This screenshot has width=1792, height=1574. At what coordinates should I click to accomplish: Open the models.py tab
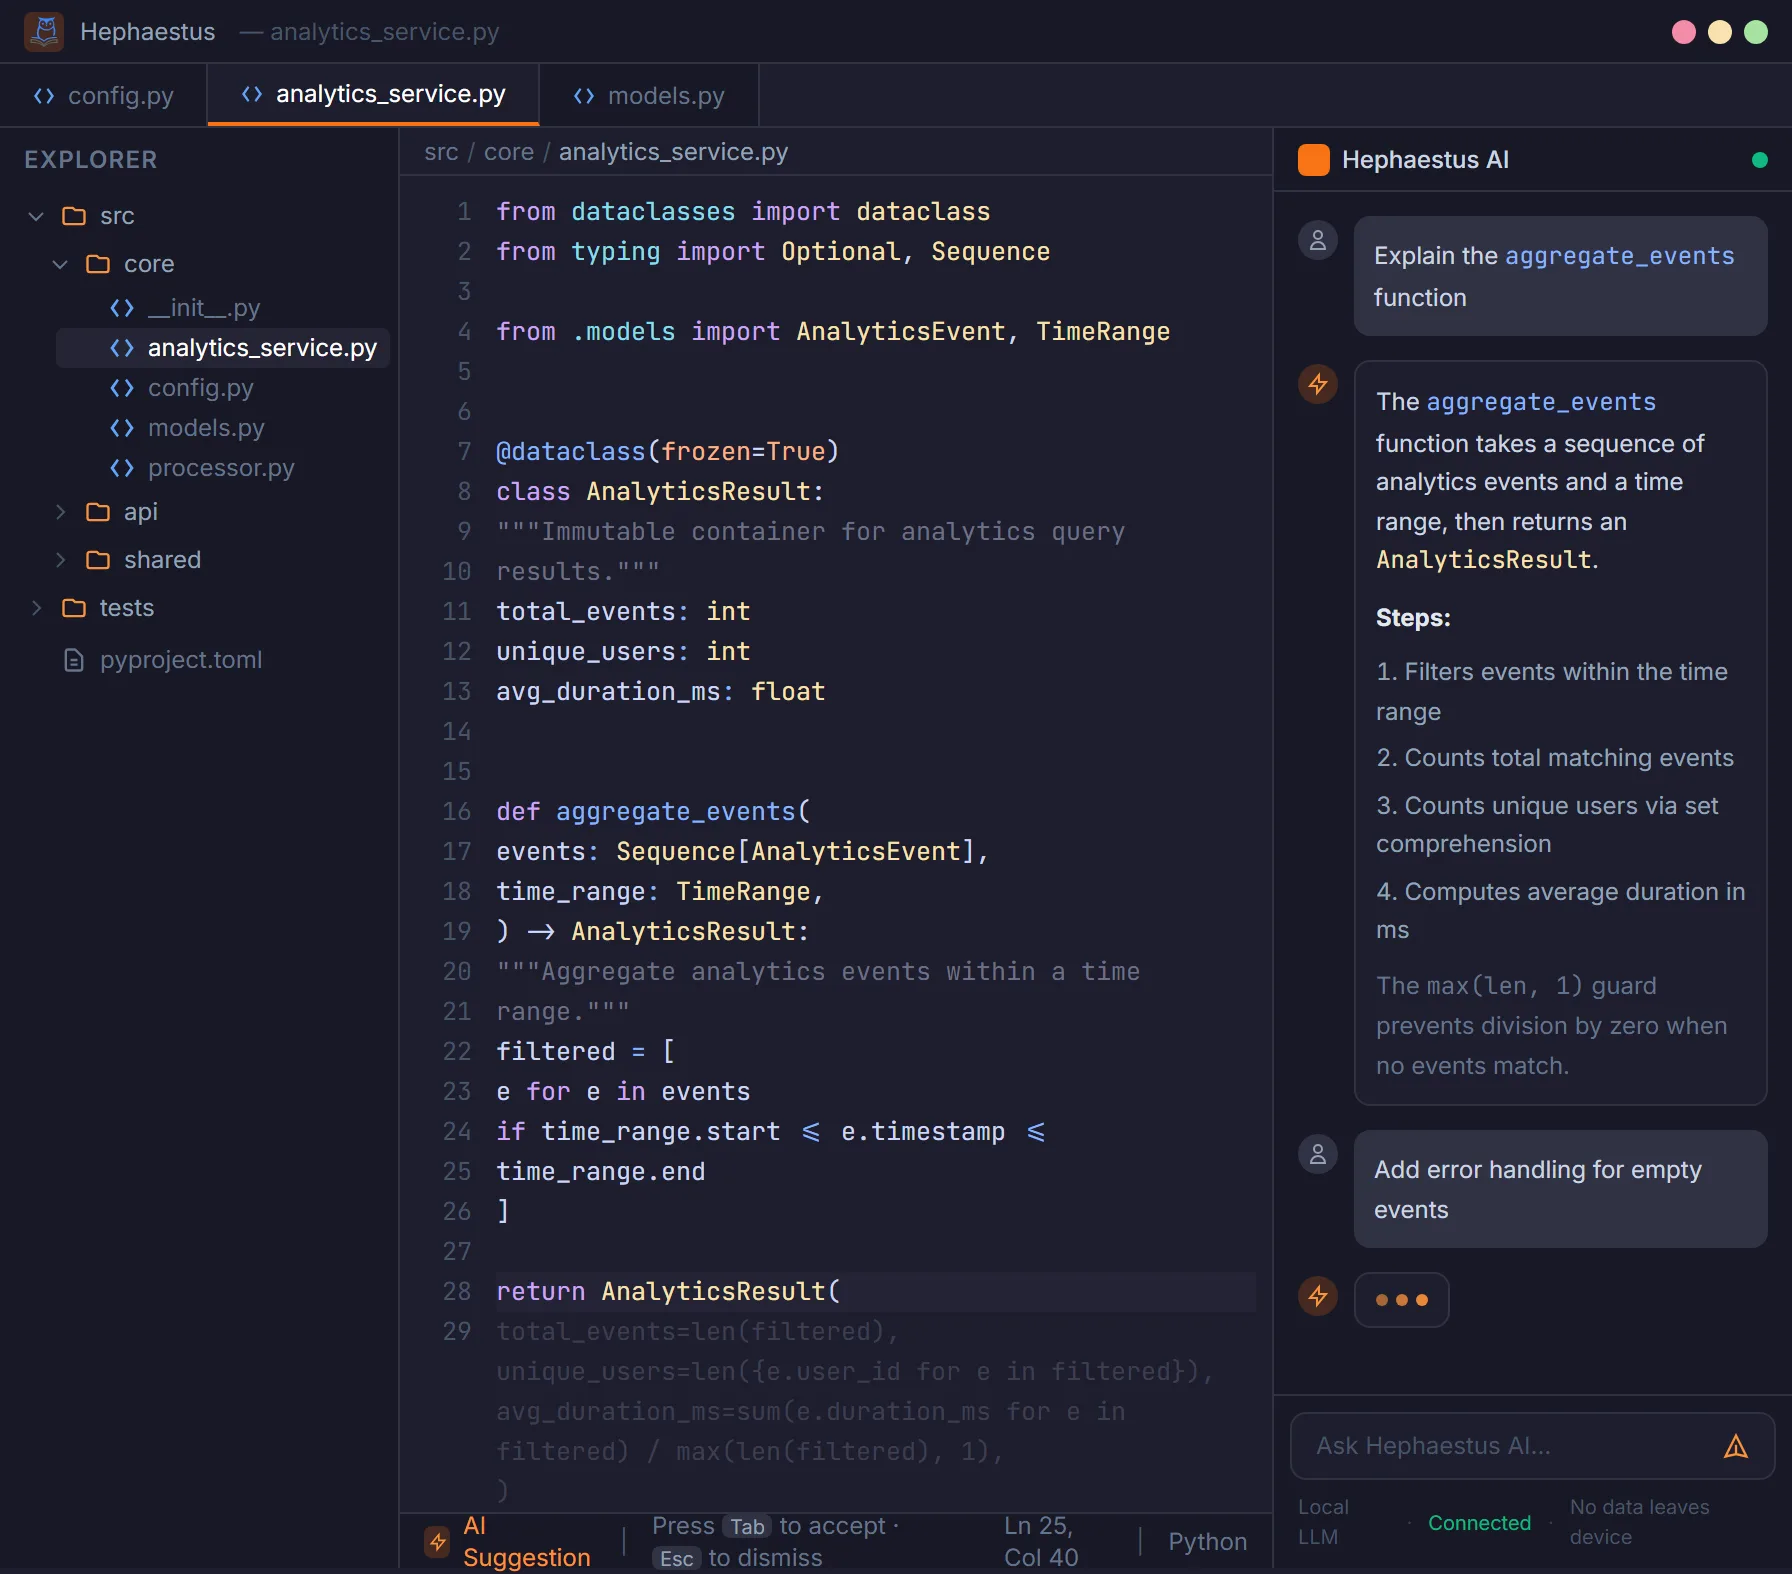point(649,96)
